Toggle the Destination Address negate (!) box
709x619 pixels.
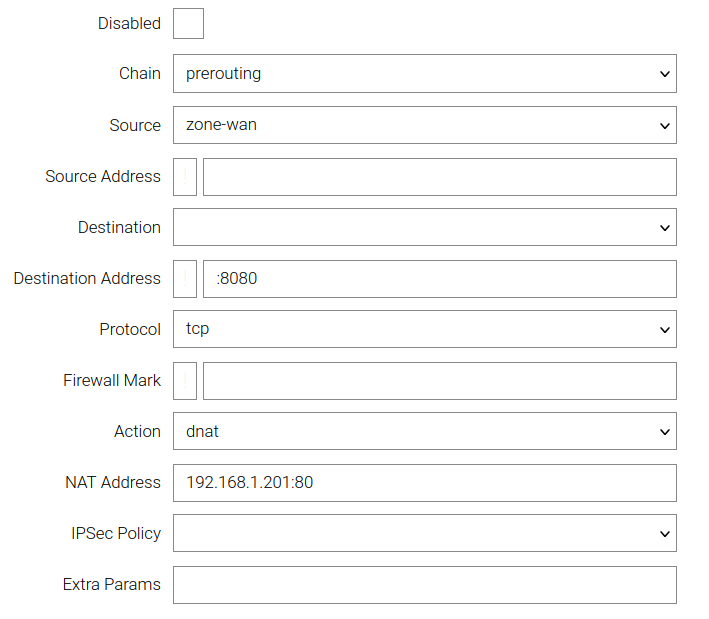click(185, 279)
